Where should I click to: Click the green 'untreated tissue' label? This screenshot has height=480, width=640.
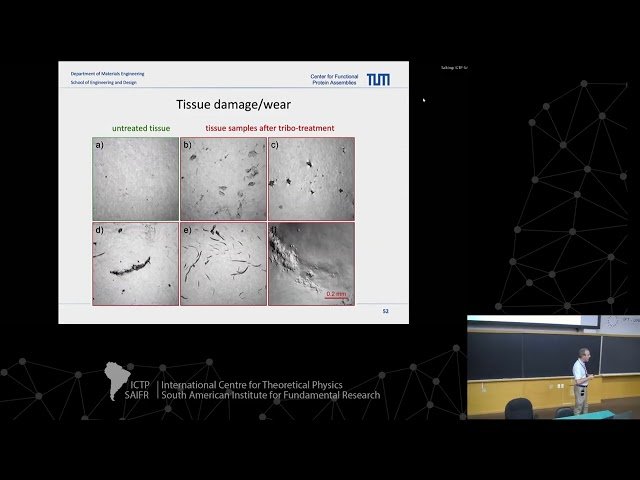click(140, 128)
